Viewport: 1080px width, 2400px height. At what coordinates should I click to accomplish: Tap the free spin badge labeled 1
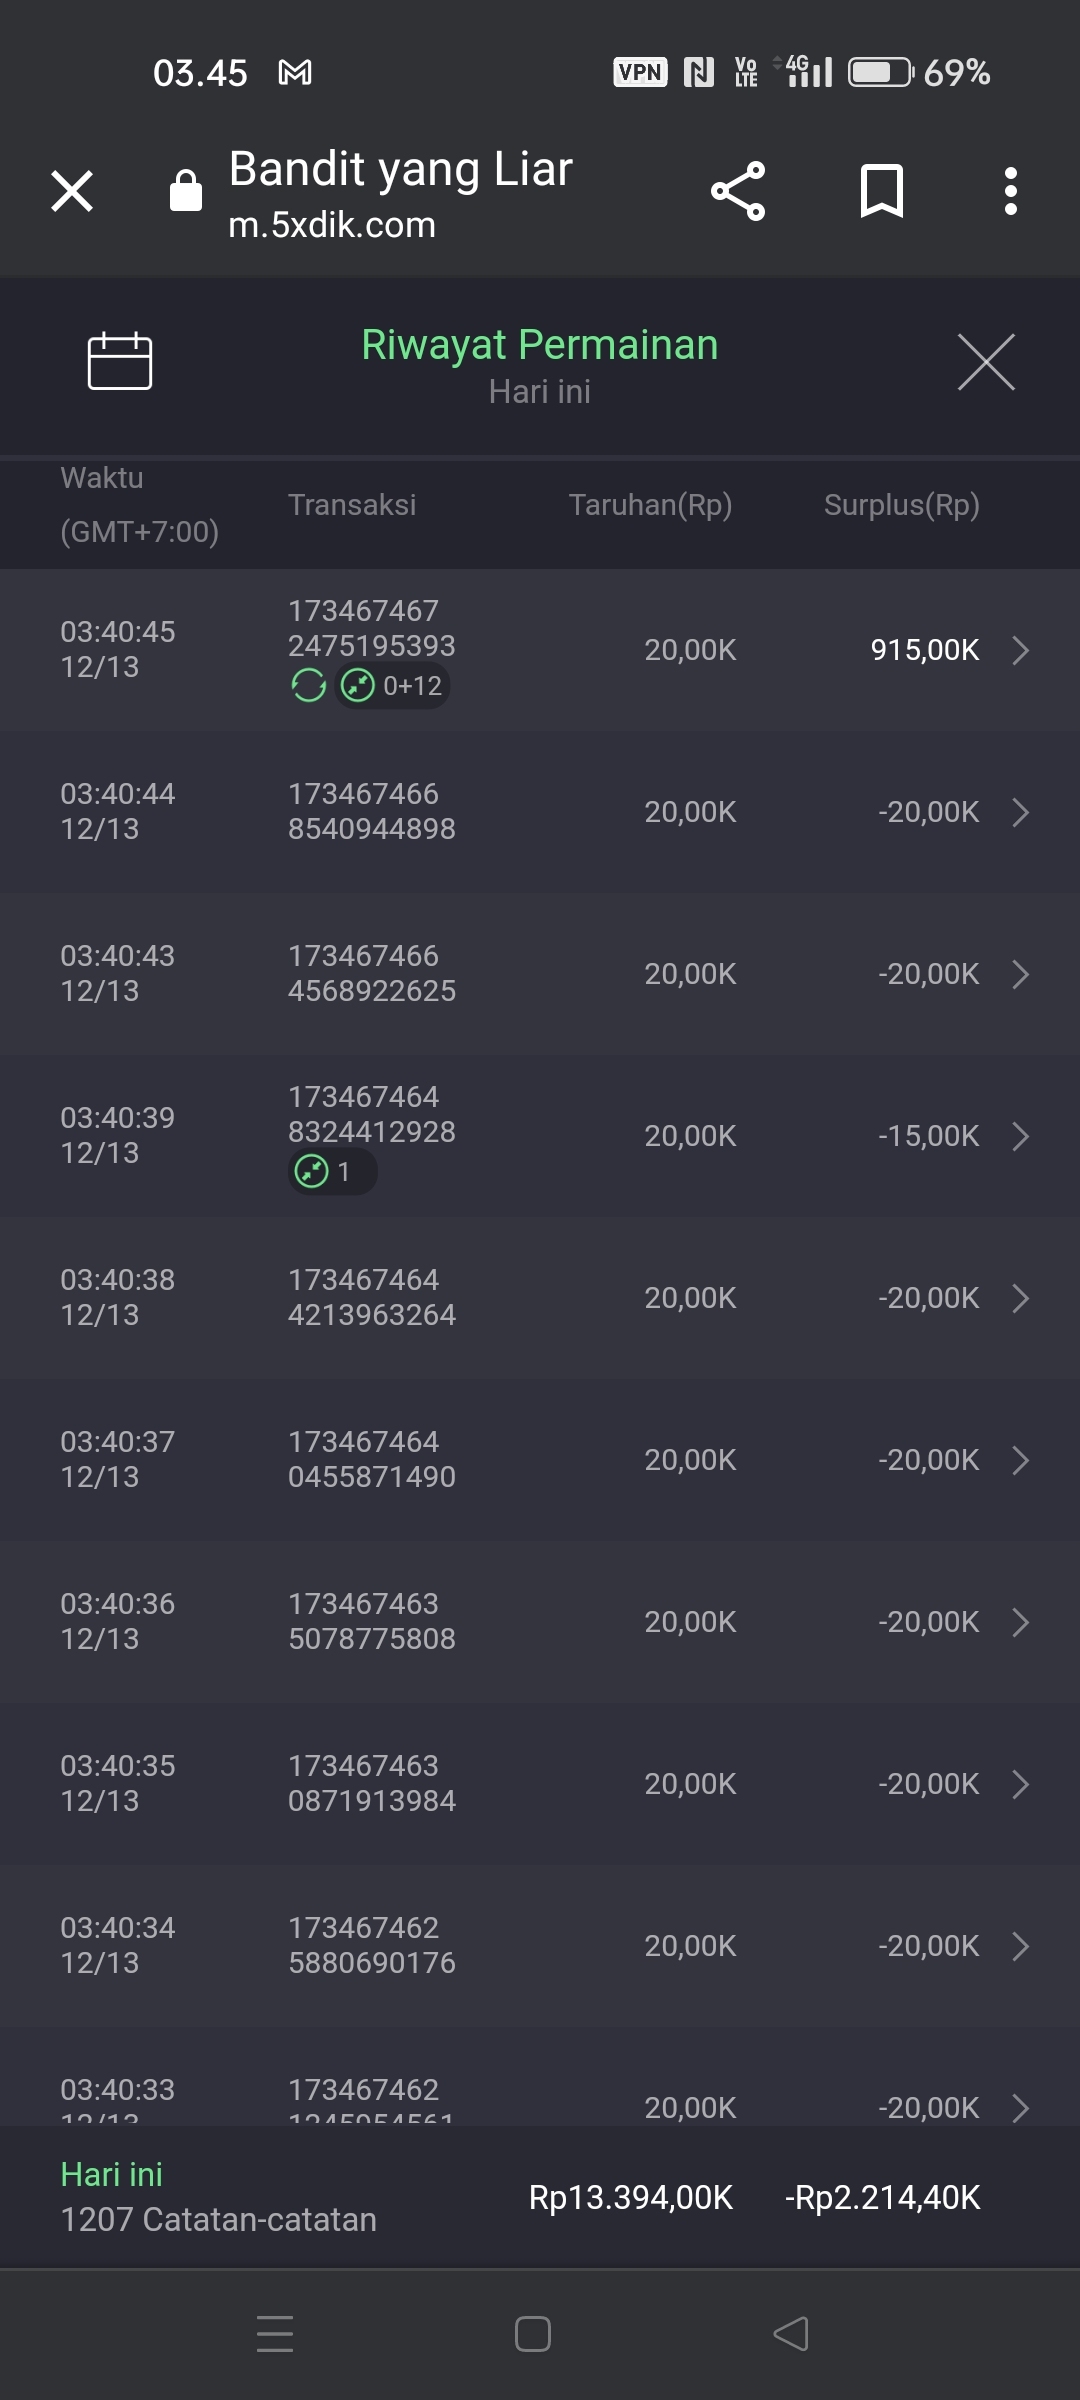pyautogui.click(x=332, y=1172)
